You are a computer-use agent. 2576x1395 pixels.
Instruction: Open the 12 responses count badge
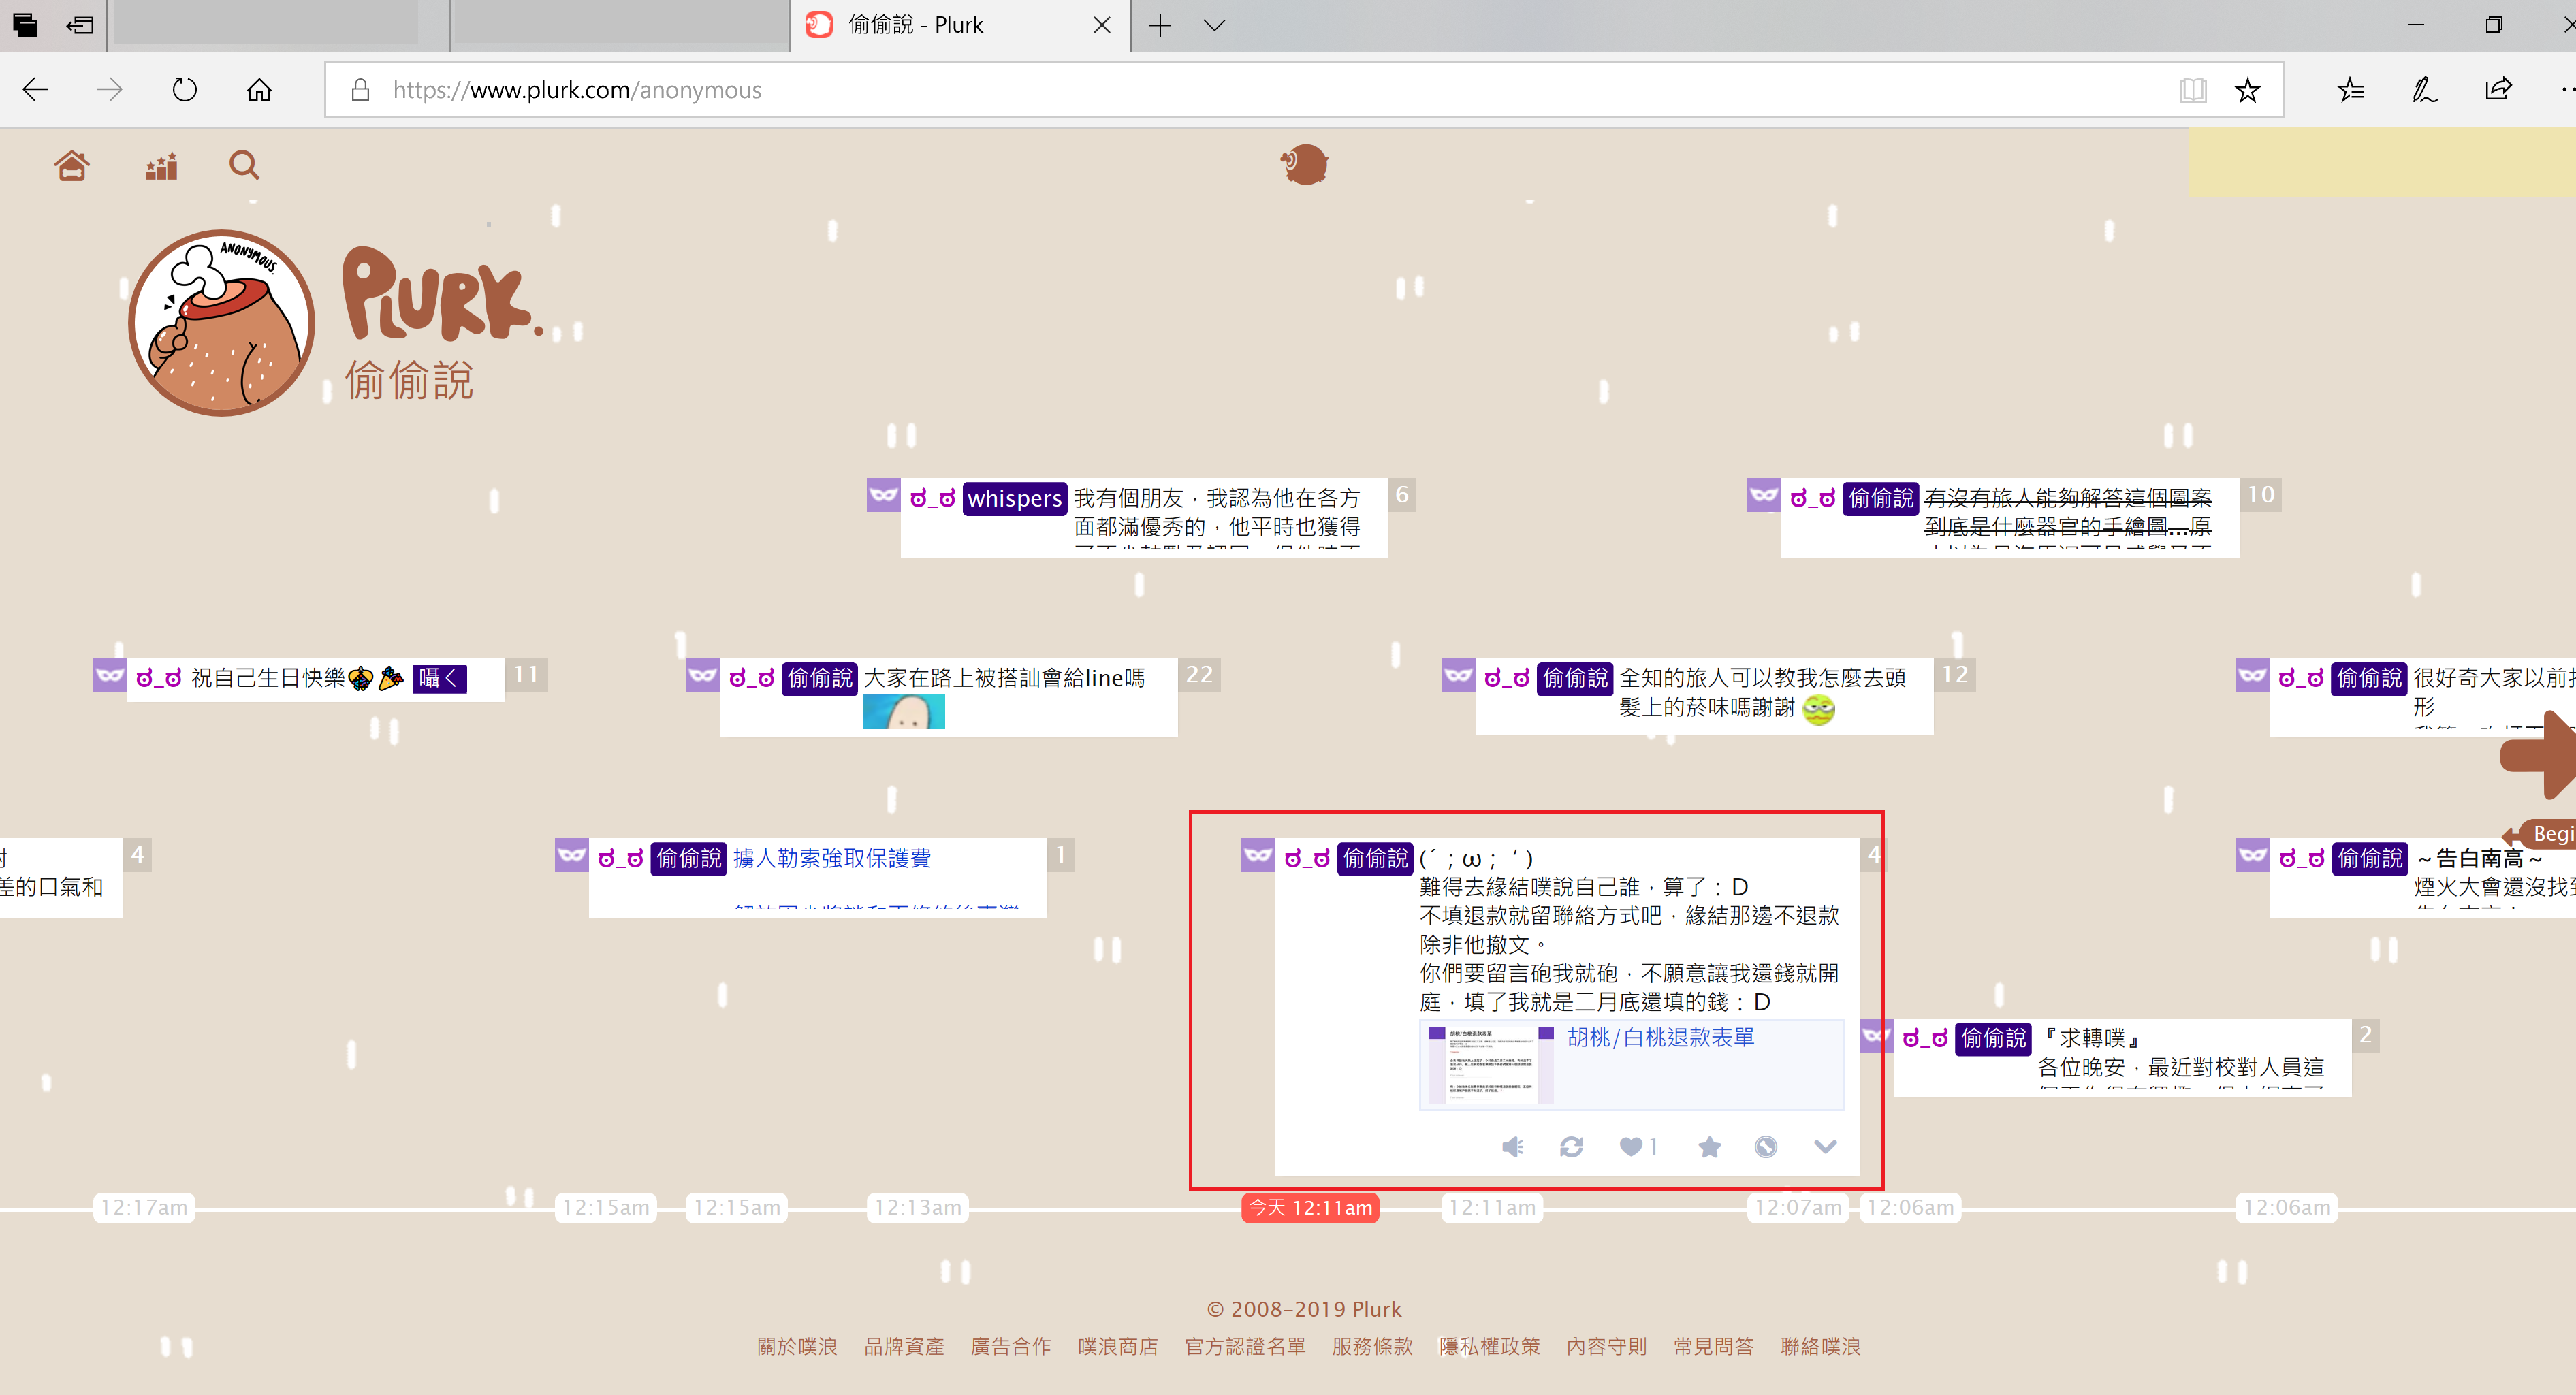point(1955,675)
